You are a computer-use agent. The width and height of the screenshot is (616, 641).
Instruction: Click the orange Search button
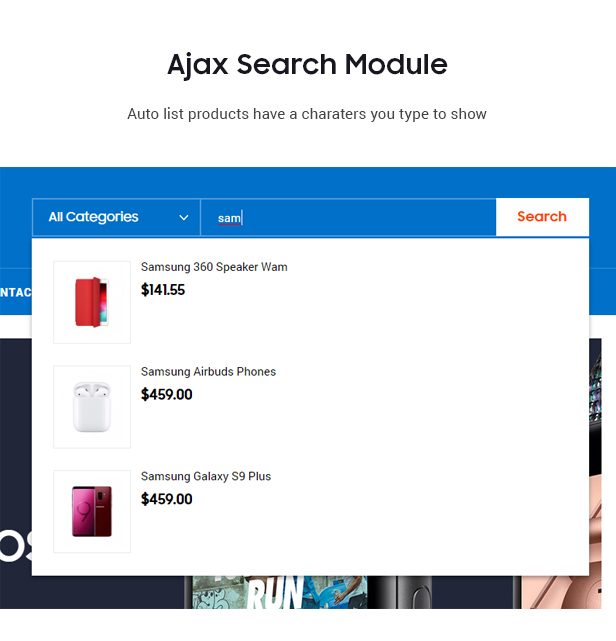pyautogui.click(x=542, y=217)
